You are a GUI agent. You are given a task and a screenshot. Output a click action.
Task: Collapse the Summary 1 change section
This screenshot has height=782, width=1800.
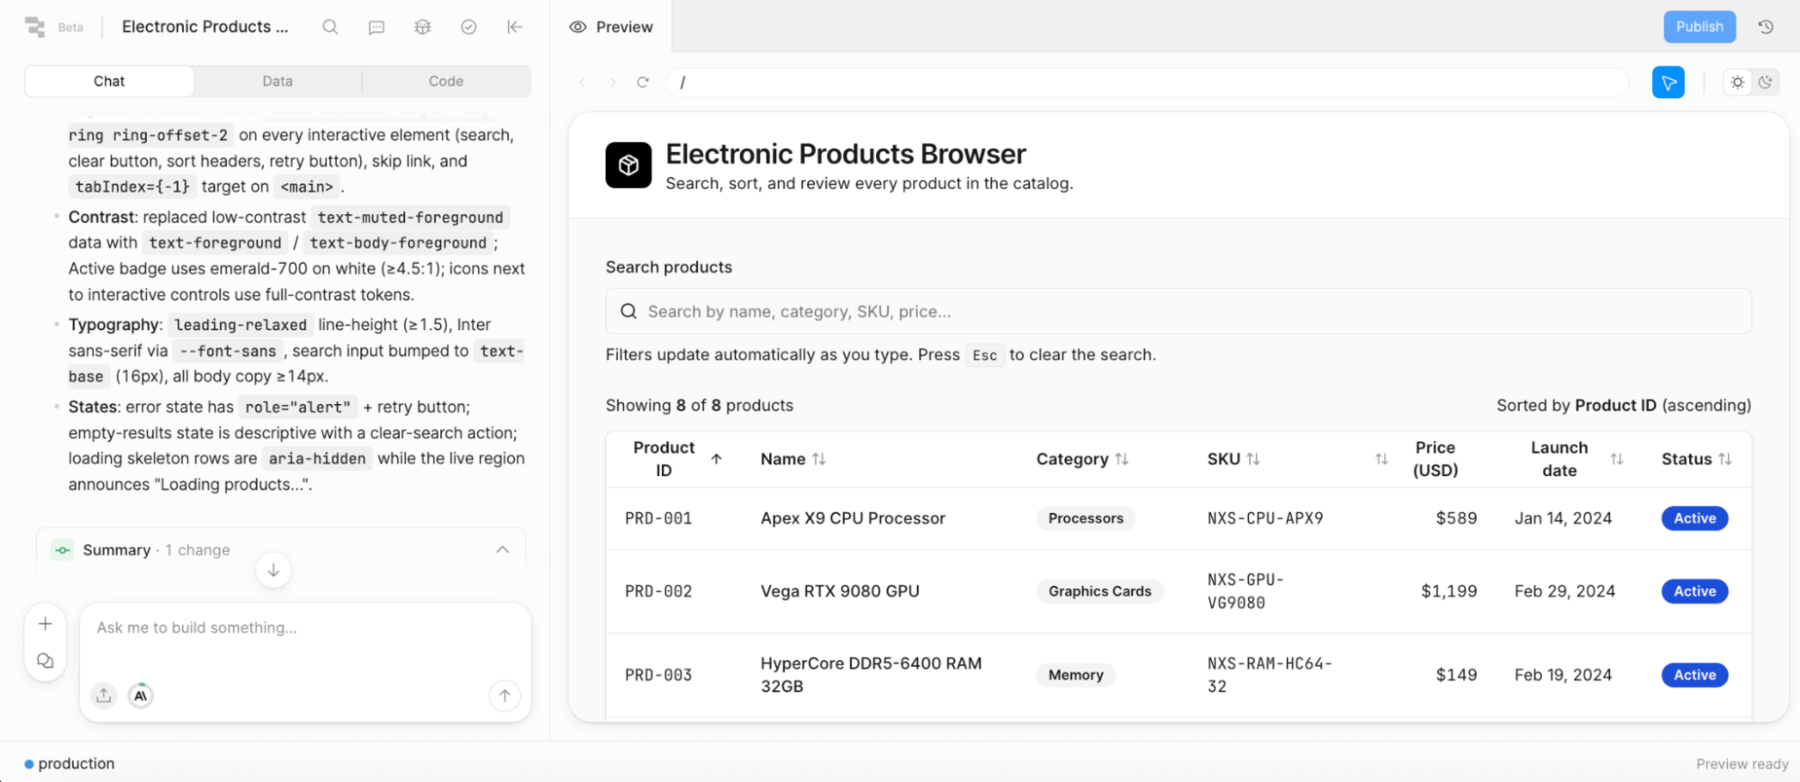point(502,550)
